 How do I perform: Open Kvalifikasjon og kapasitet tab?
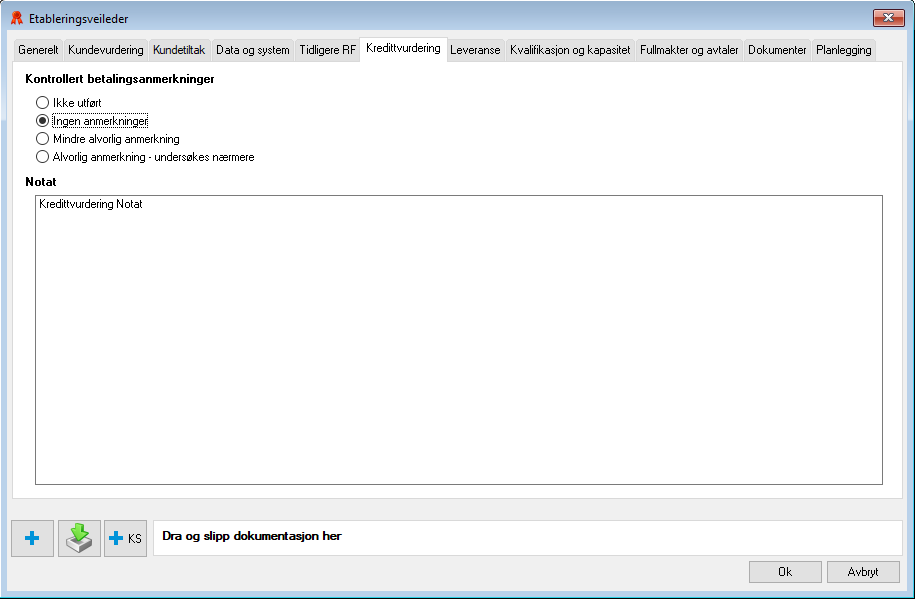[x=570, y=50]
